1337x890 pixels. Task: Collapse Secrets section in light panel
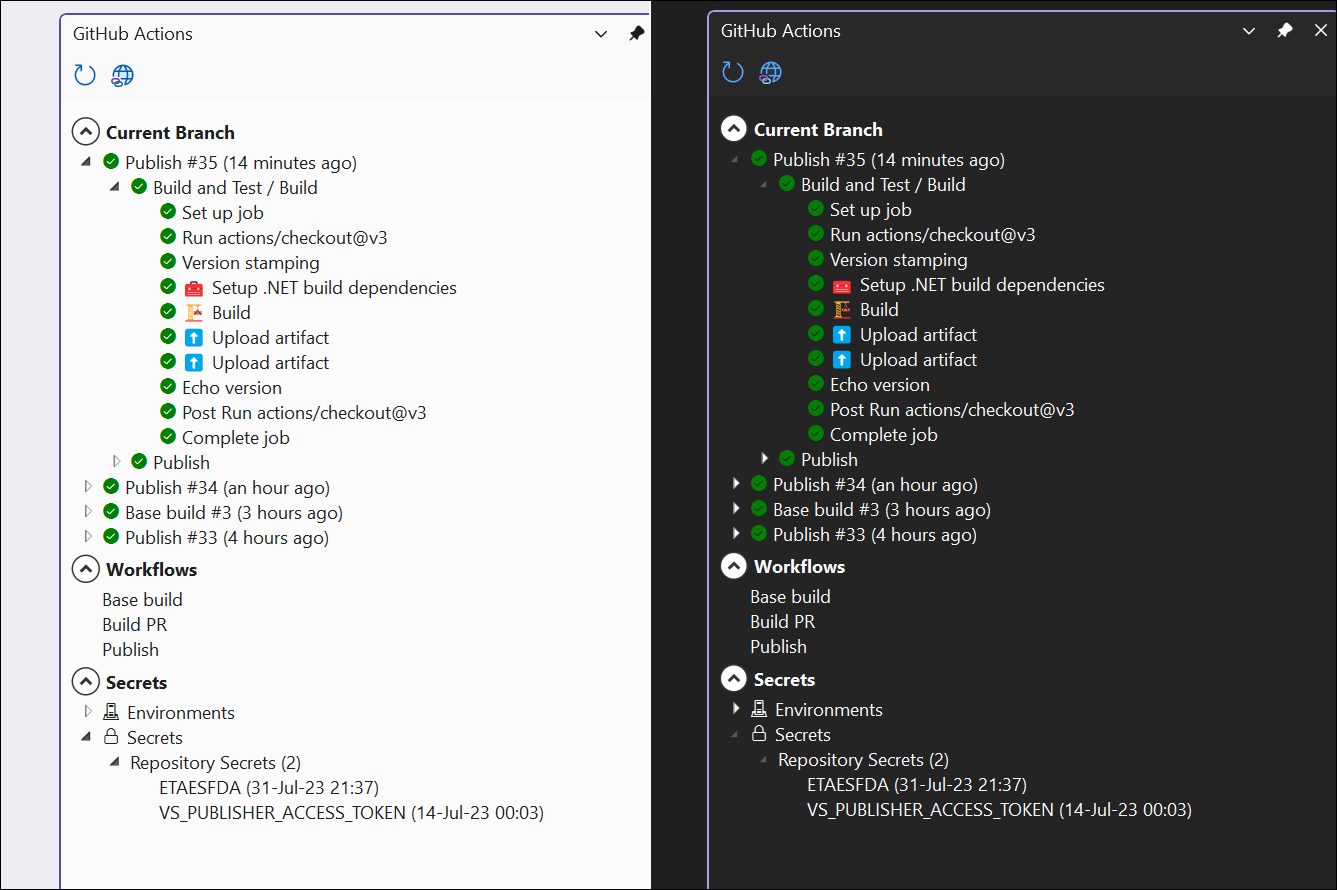(86, 682)
